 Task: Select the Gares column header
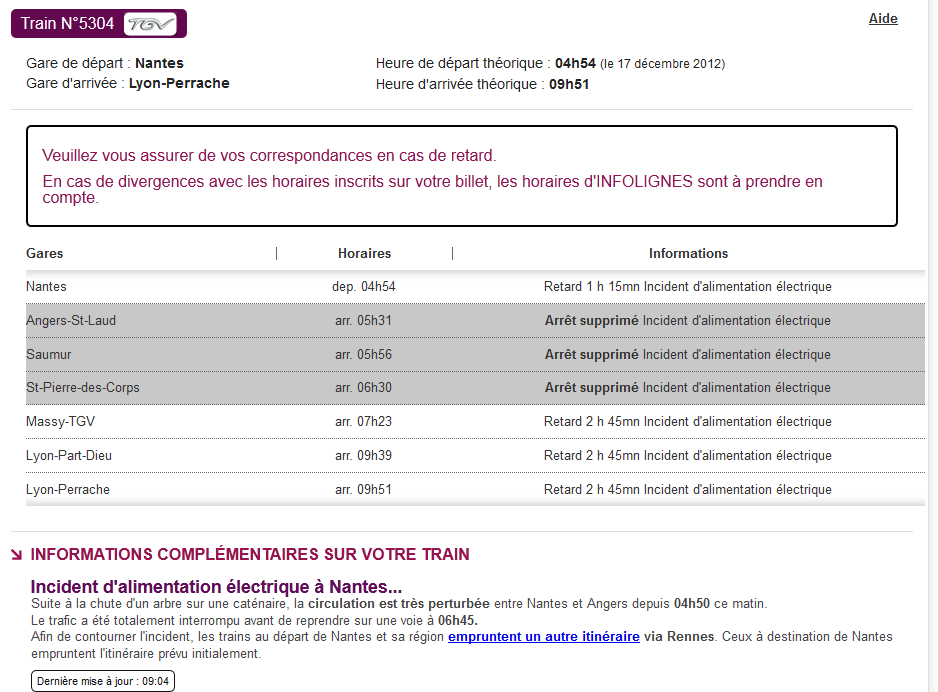(x=45, y=254)
